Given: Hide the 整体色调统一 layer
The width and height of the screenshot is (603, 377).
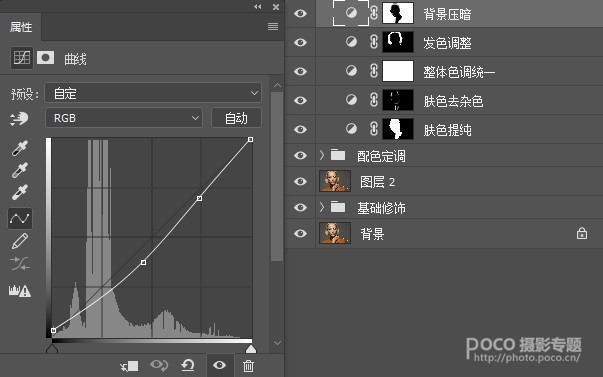Looking at the screenshot, I should point(300,71).
